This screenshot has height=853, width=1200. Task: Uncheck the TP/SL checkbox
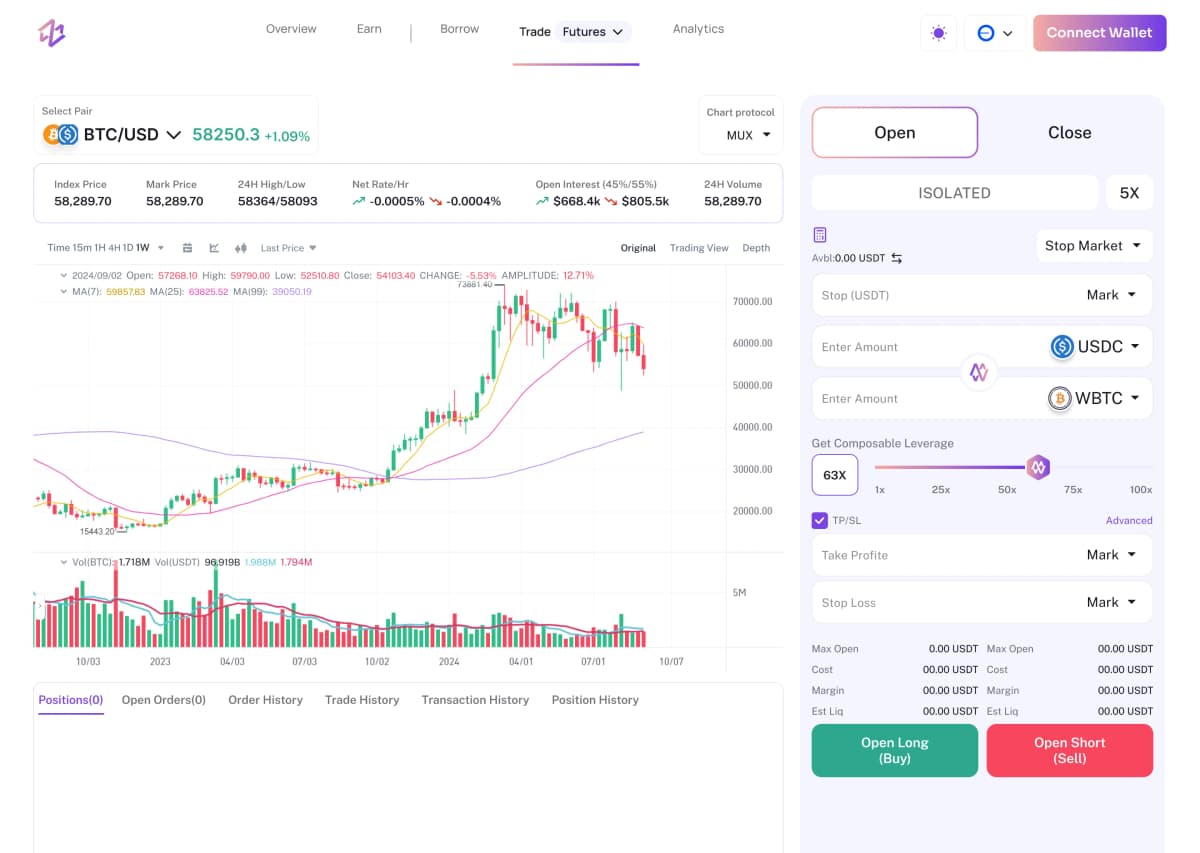pos(820,520)
